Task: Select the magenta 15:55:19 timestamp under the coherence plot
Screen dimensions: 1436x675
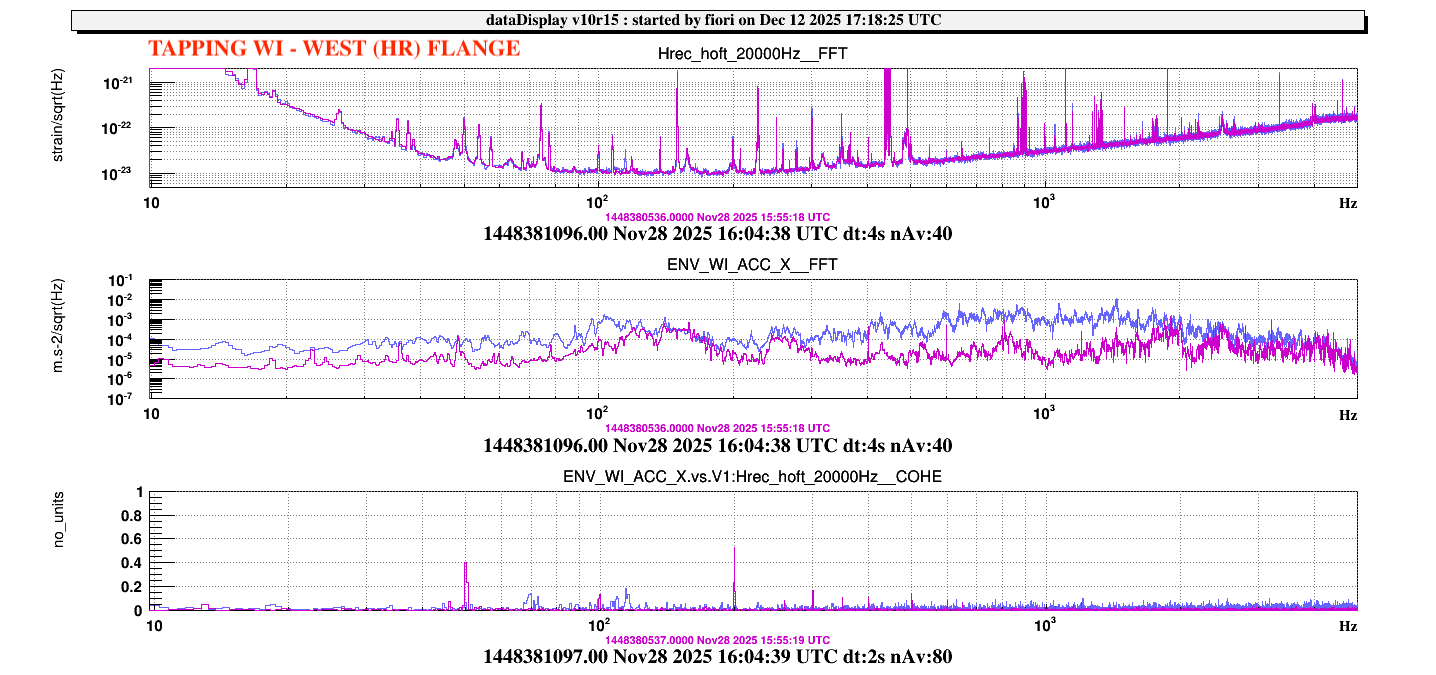Action: [x=717, y=639]
